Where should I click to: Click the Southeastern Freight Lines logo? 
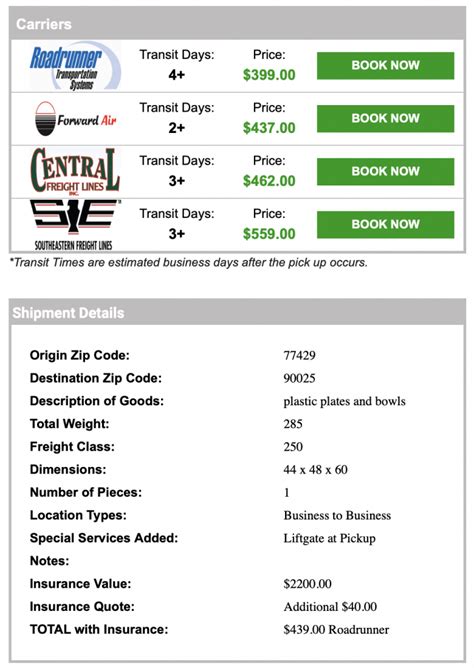point(75,225)
